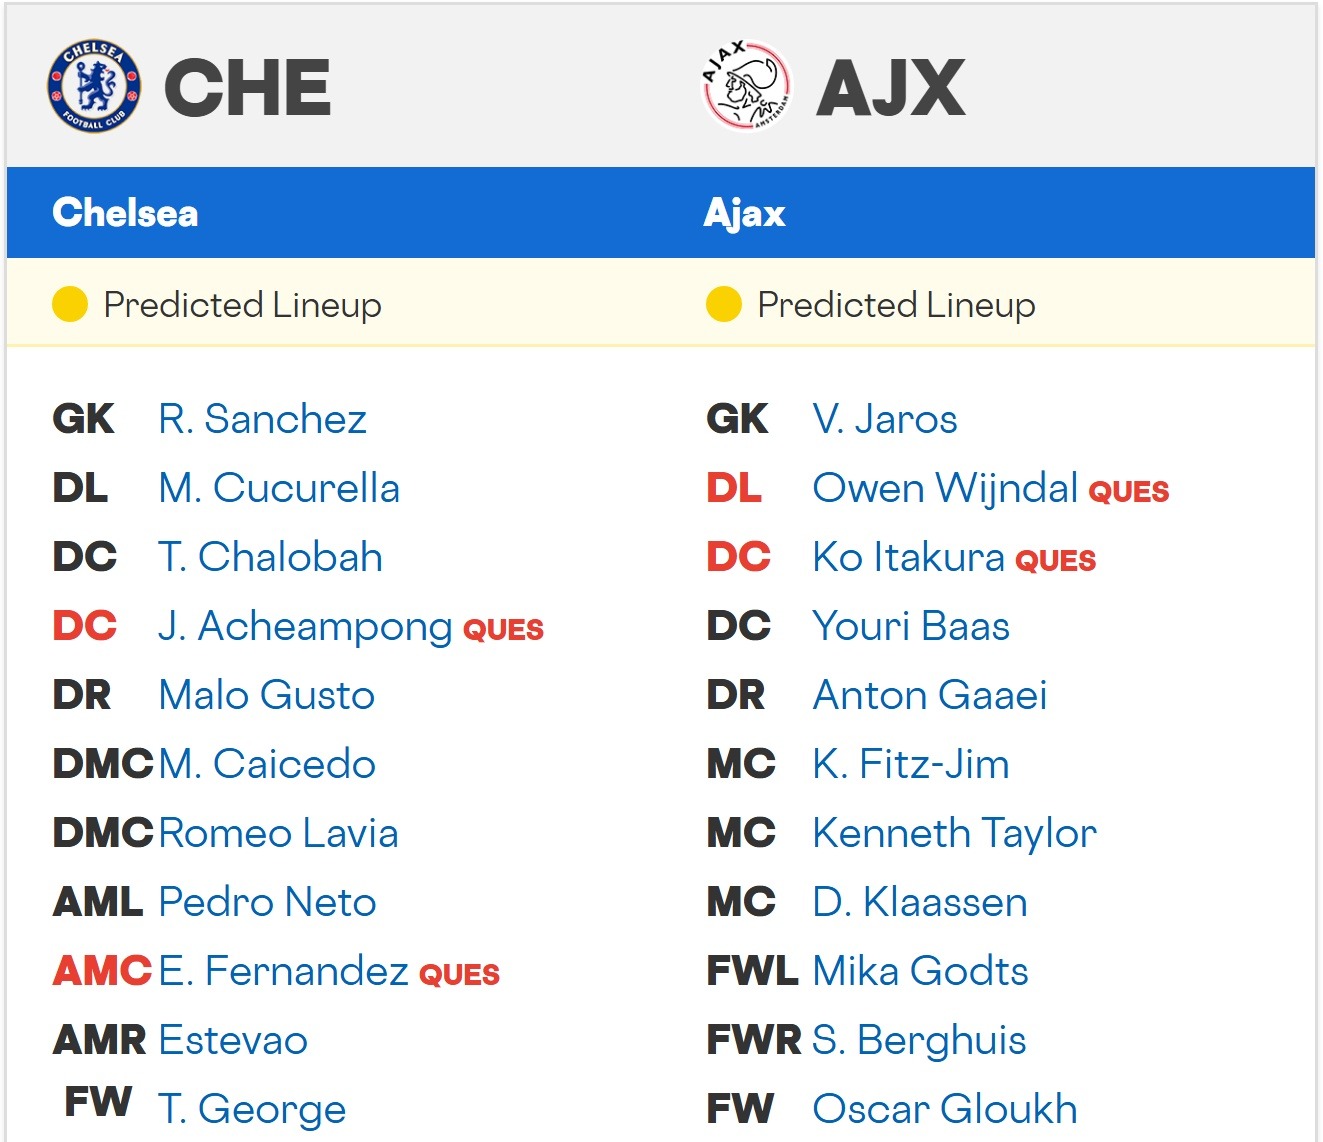
Task: Select Owen Wijndal player link
Action: click(x=945, y=488)
